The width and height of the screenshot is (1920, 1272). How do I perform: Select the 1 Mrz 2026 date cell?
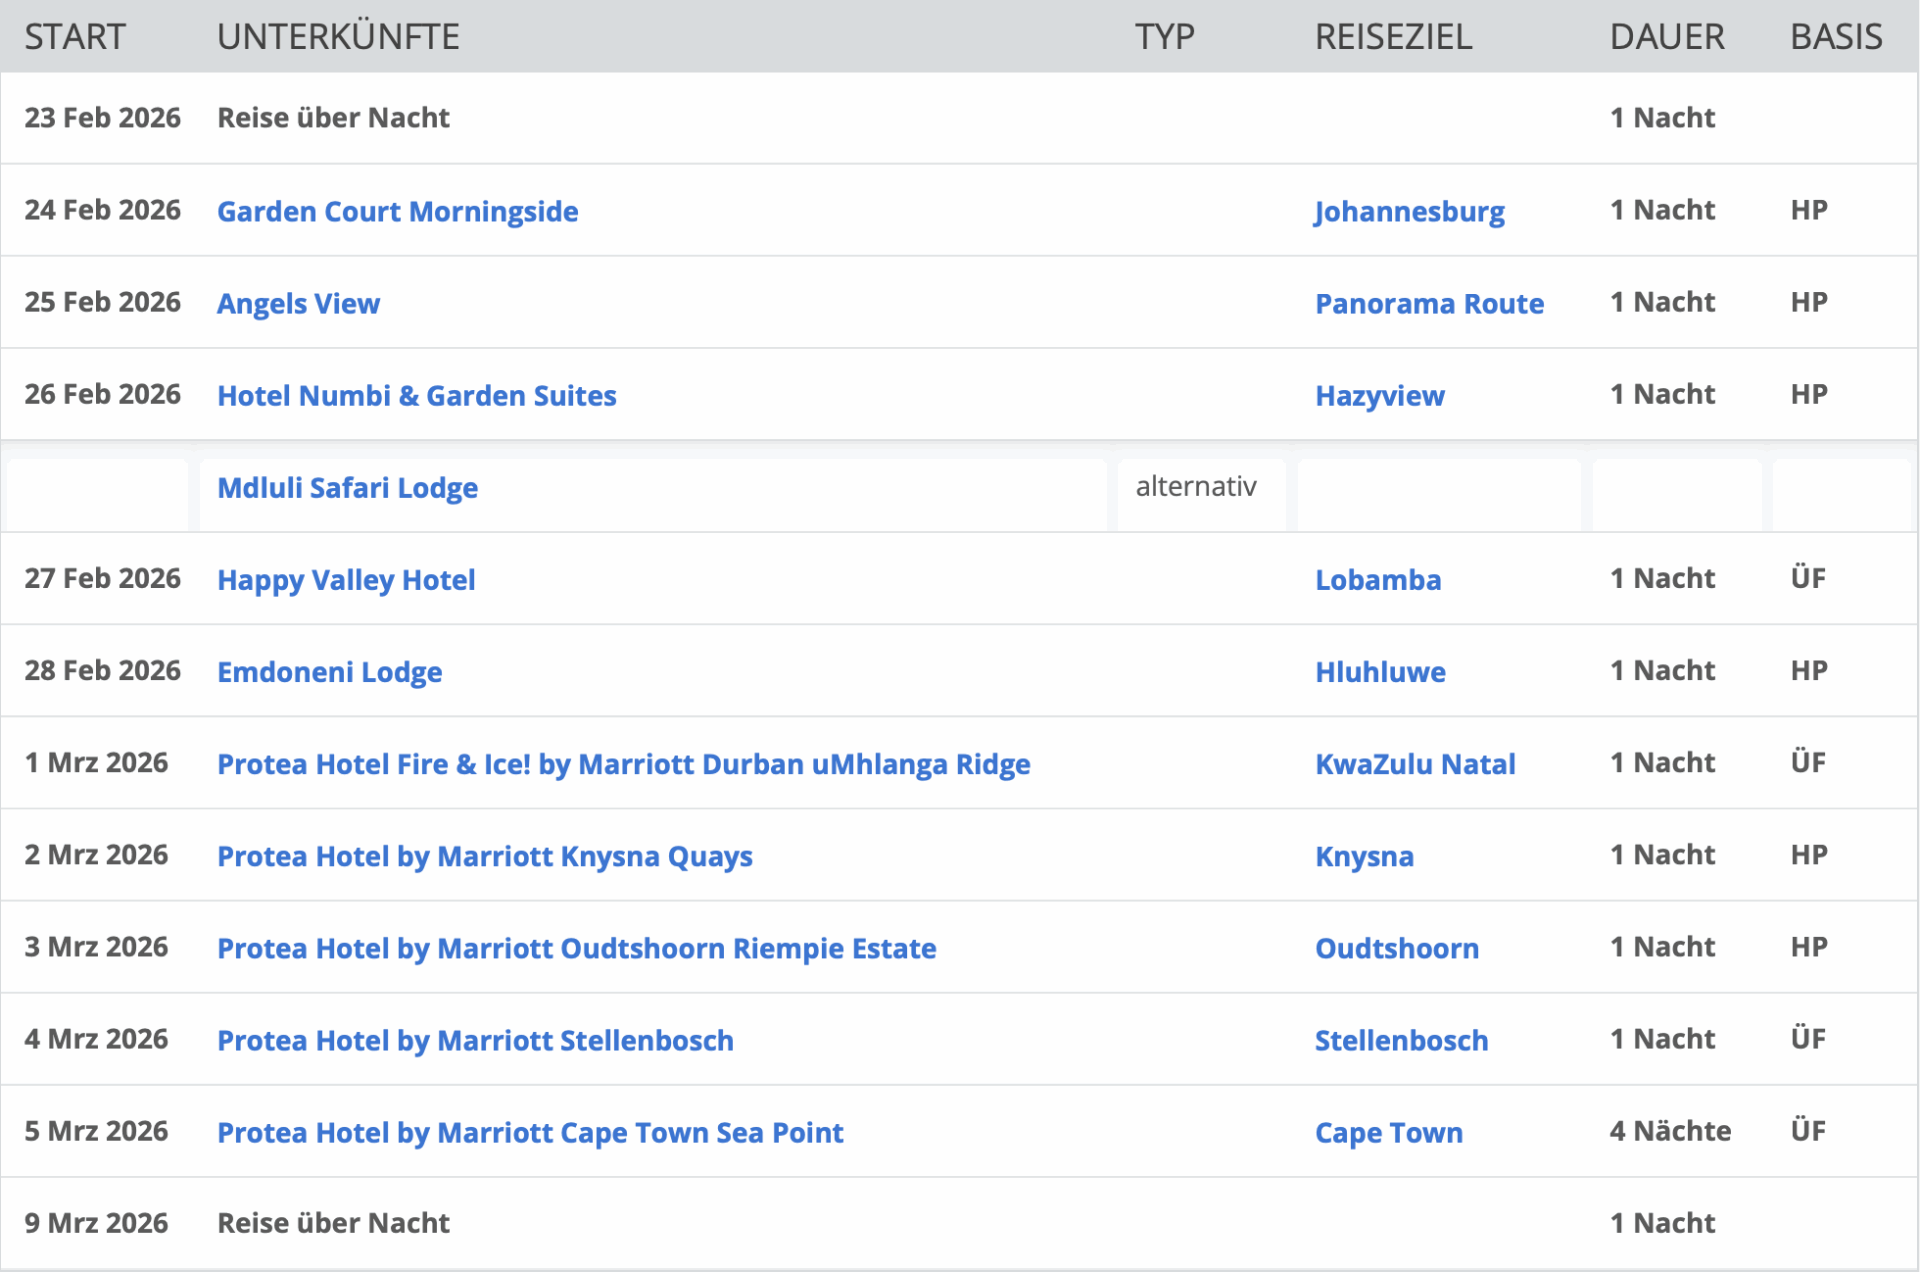[96, 763]
